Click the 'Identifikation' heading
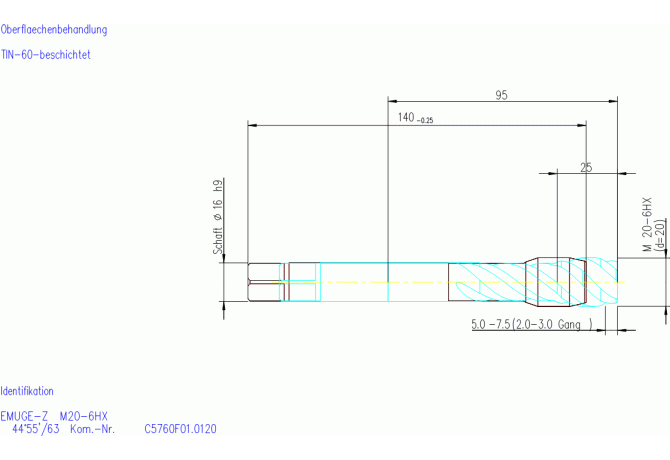The image size is (670, 460). 27,391
